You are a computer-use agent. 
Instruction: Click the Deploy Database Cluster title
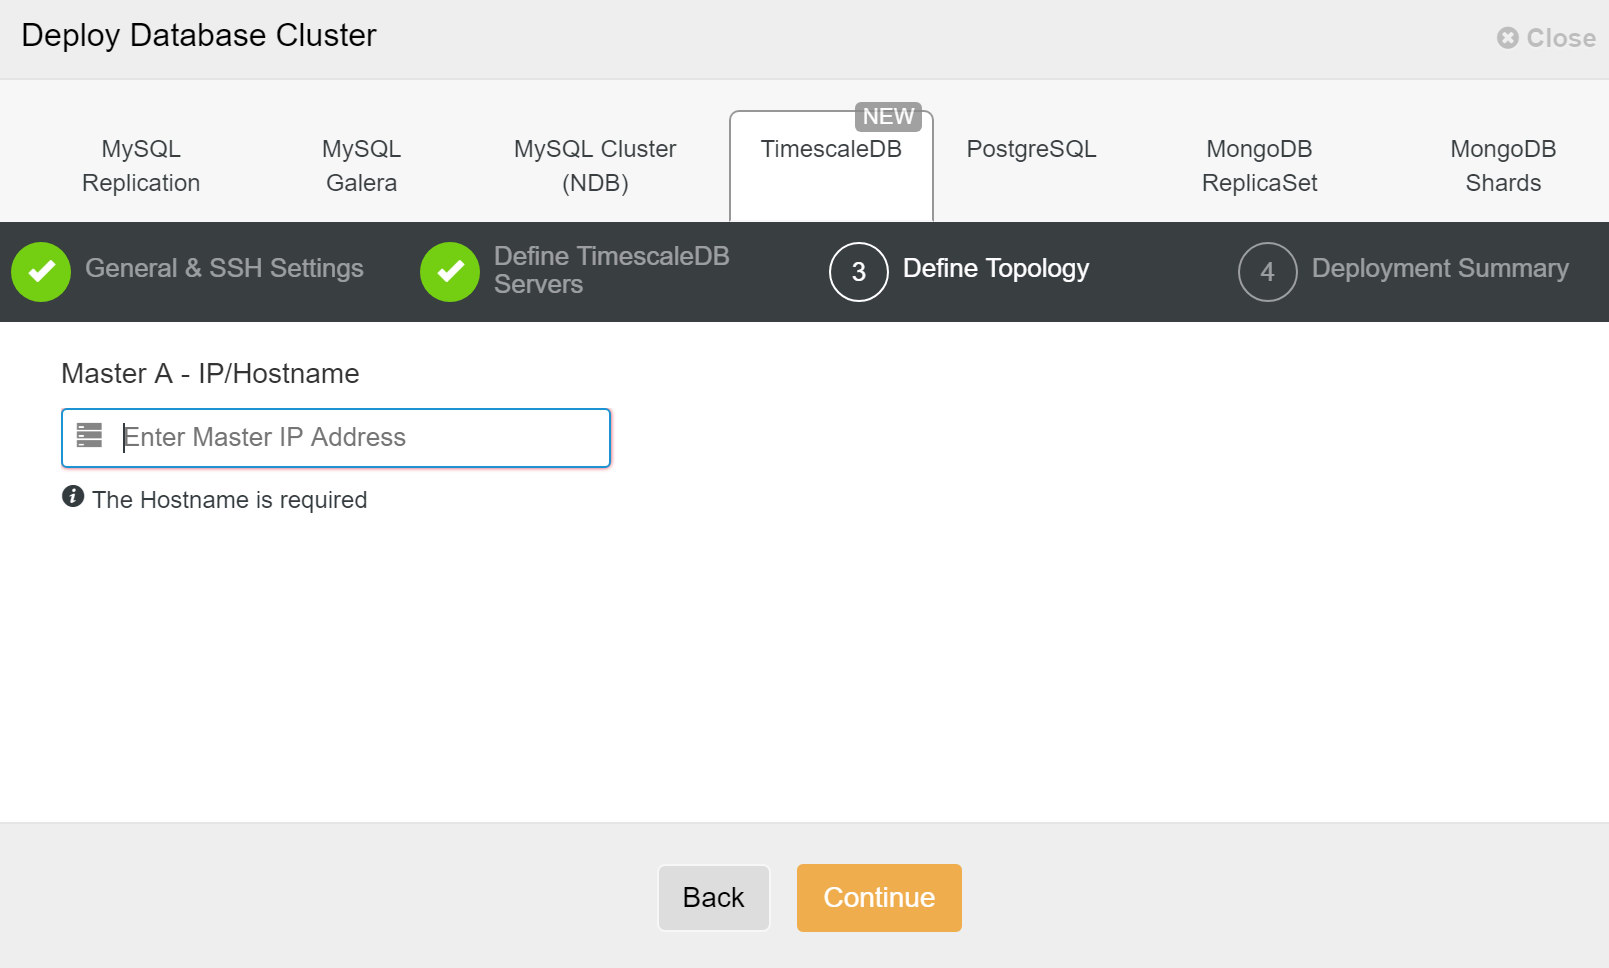199,36
